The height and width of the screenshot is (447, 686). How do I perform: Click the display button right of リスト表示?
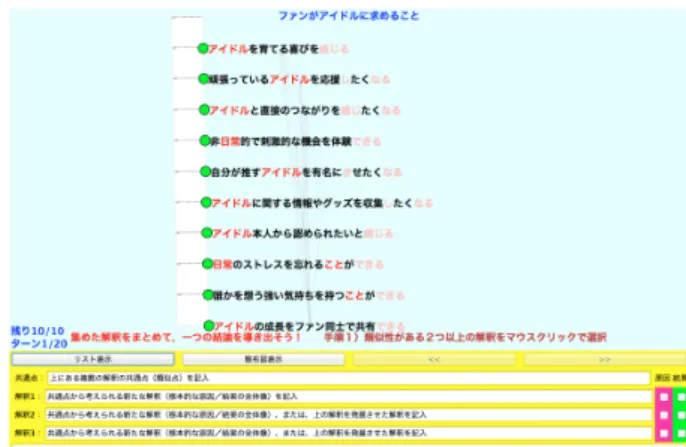[263, 360]
